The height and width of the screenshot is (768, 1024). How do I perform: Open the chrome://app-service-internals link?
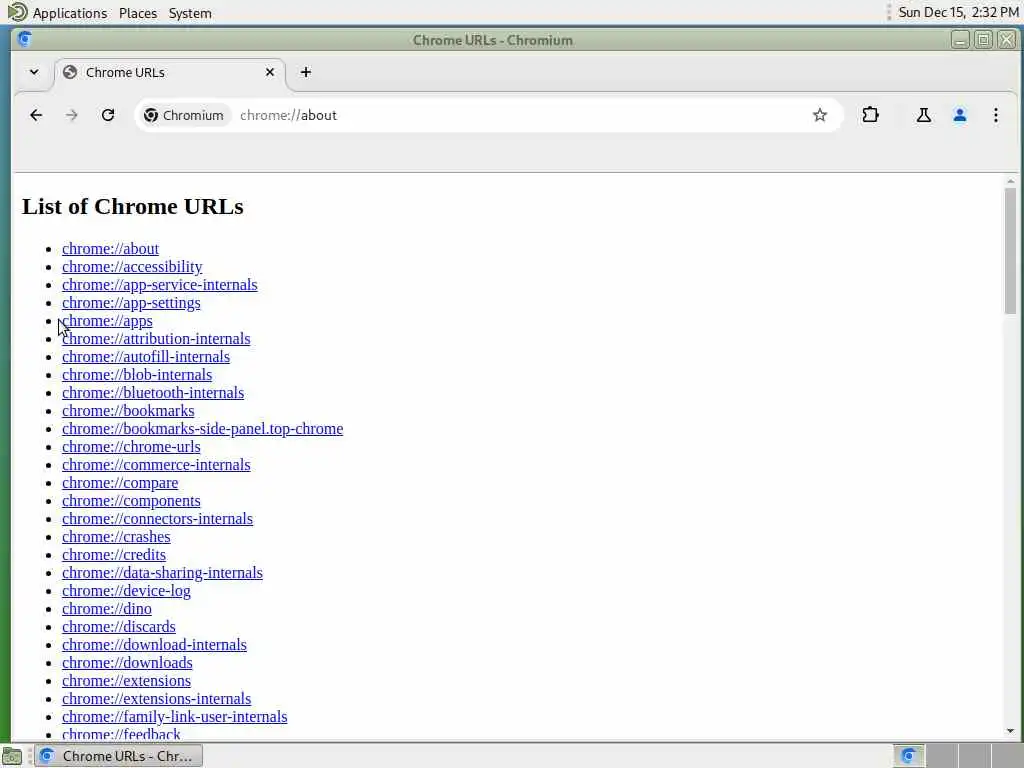click(159, 285)
